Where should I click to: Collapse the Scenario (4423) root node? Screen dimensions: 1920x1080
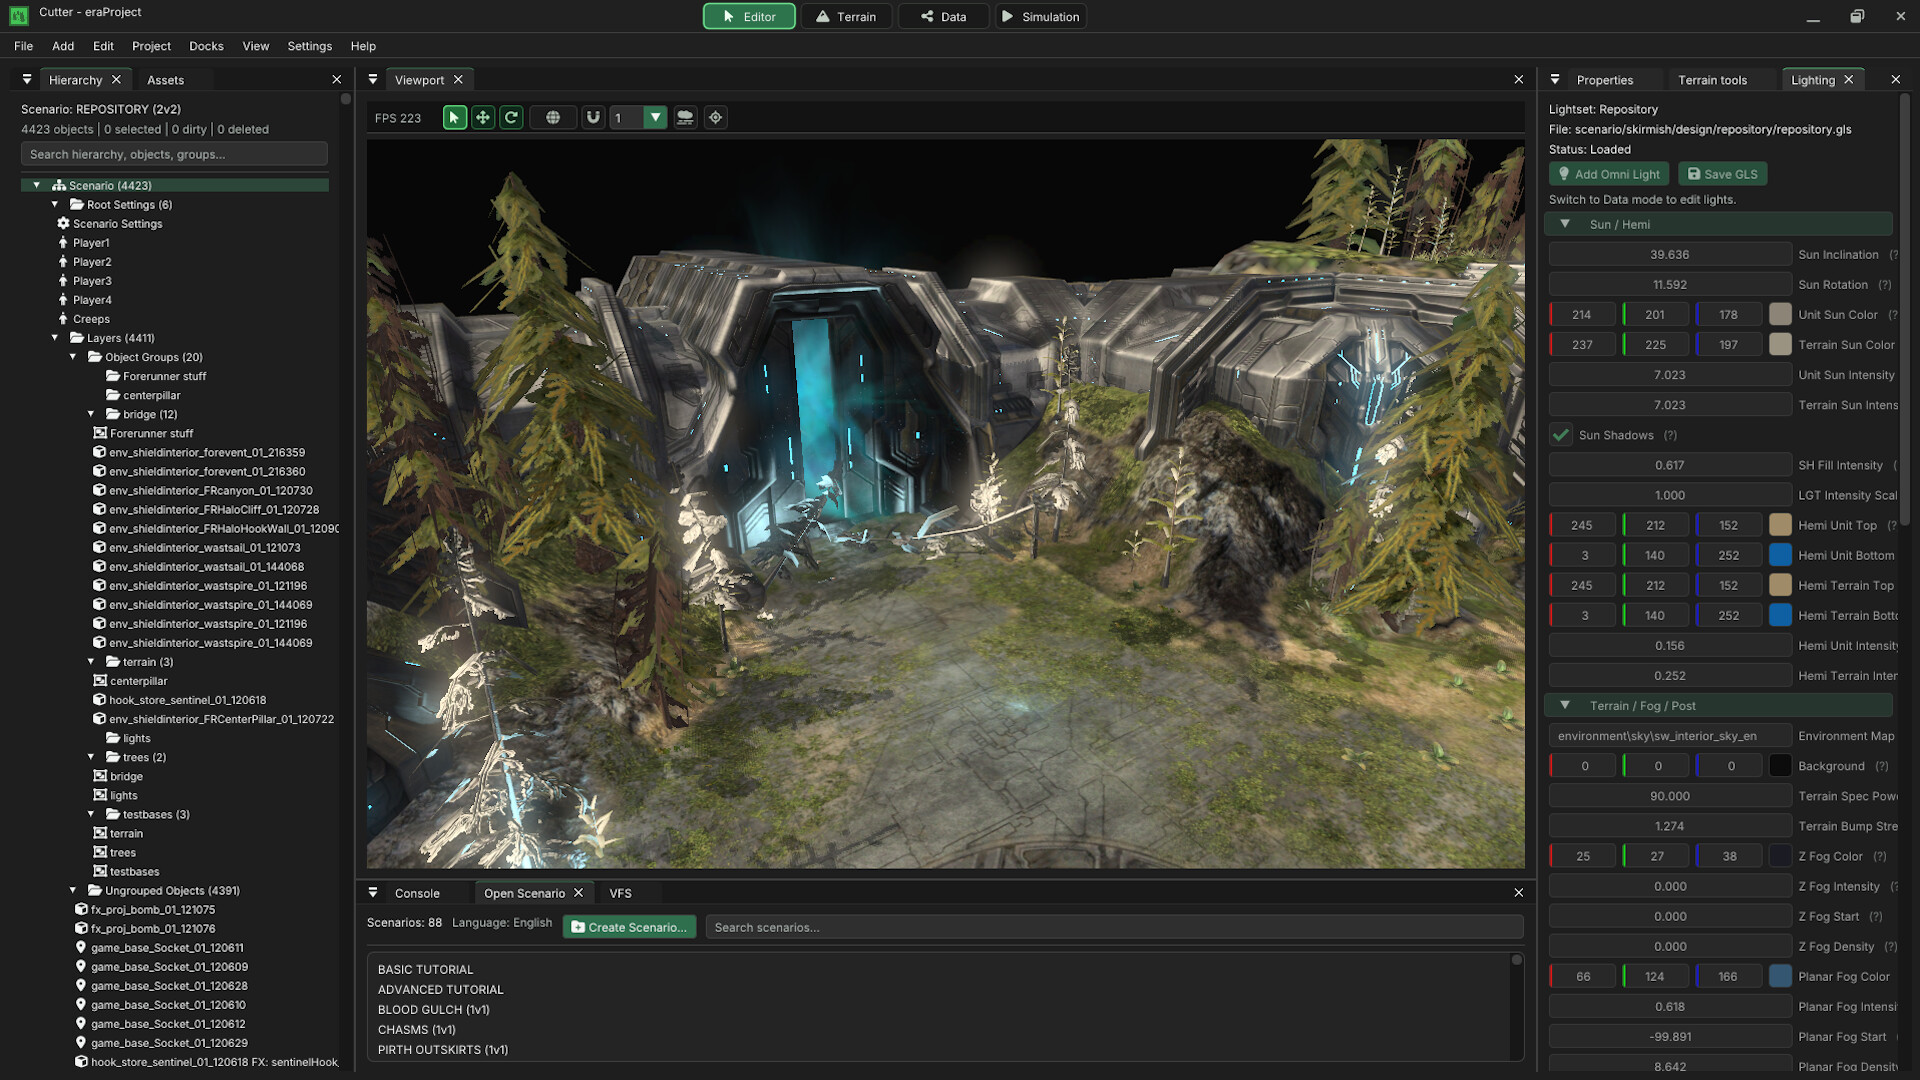pyautogui.click(x=37, y=185)
